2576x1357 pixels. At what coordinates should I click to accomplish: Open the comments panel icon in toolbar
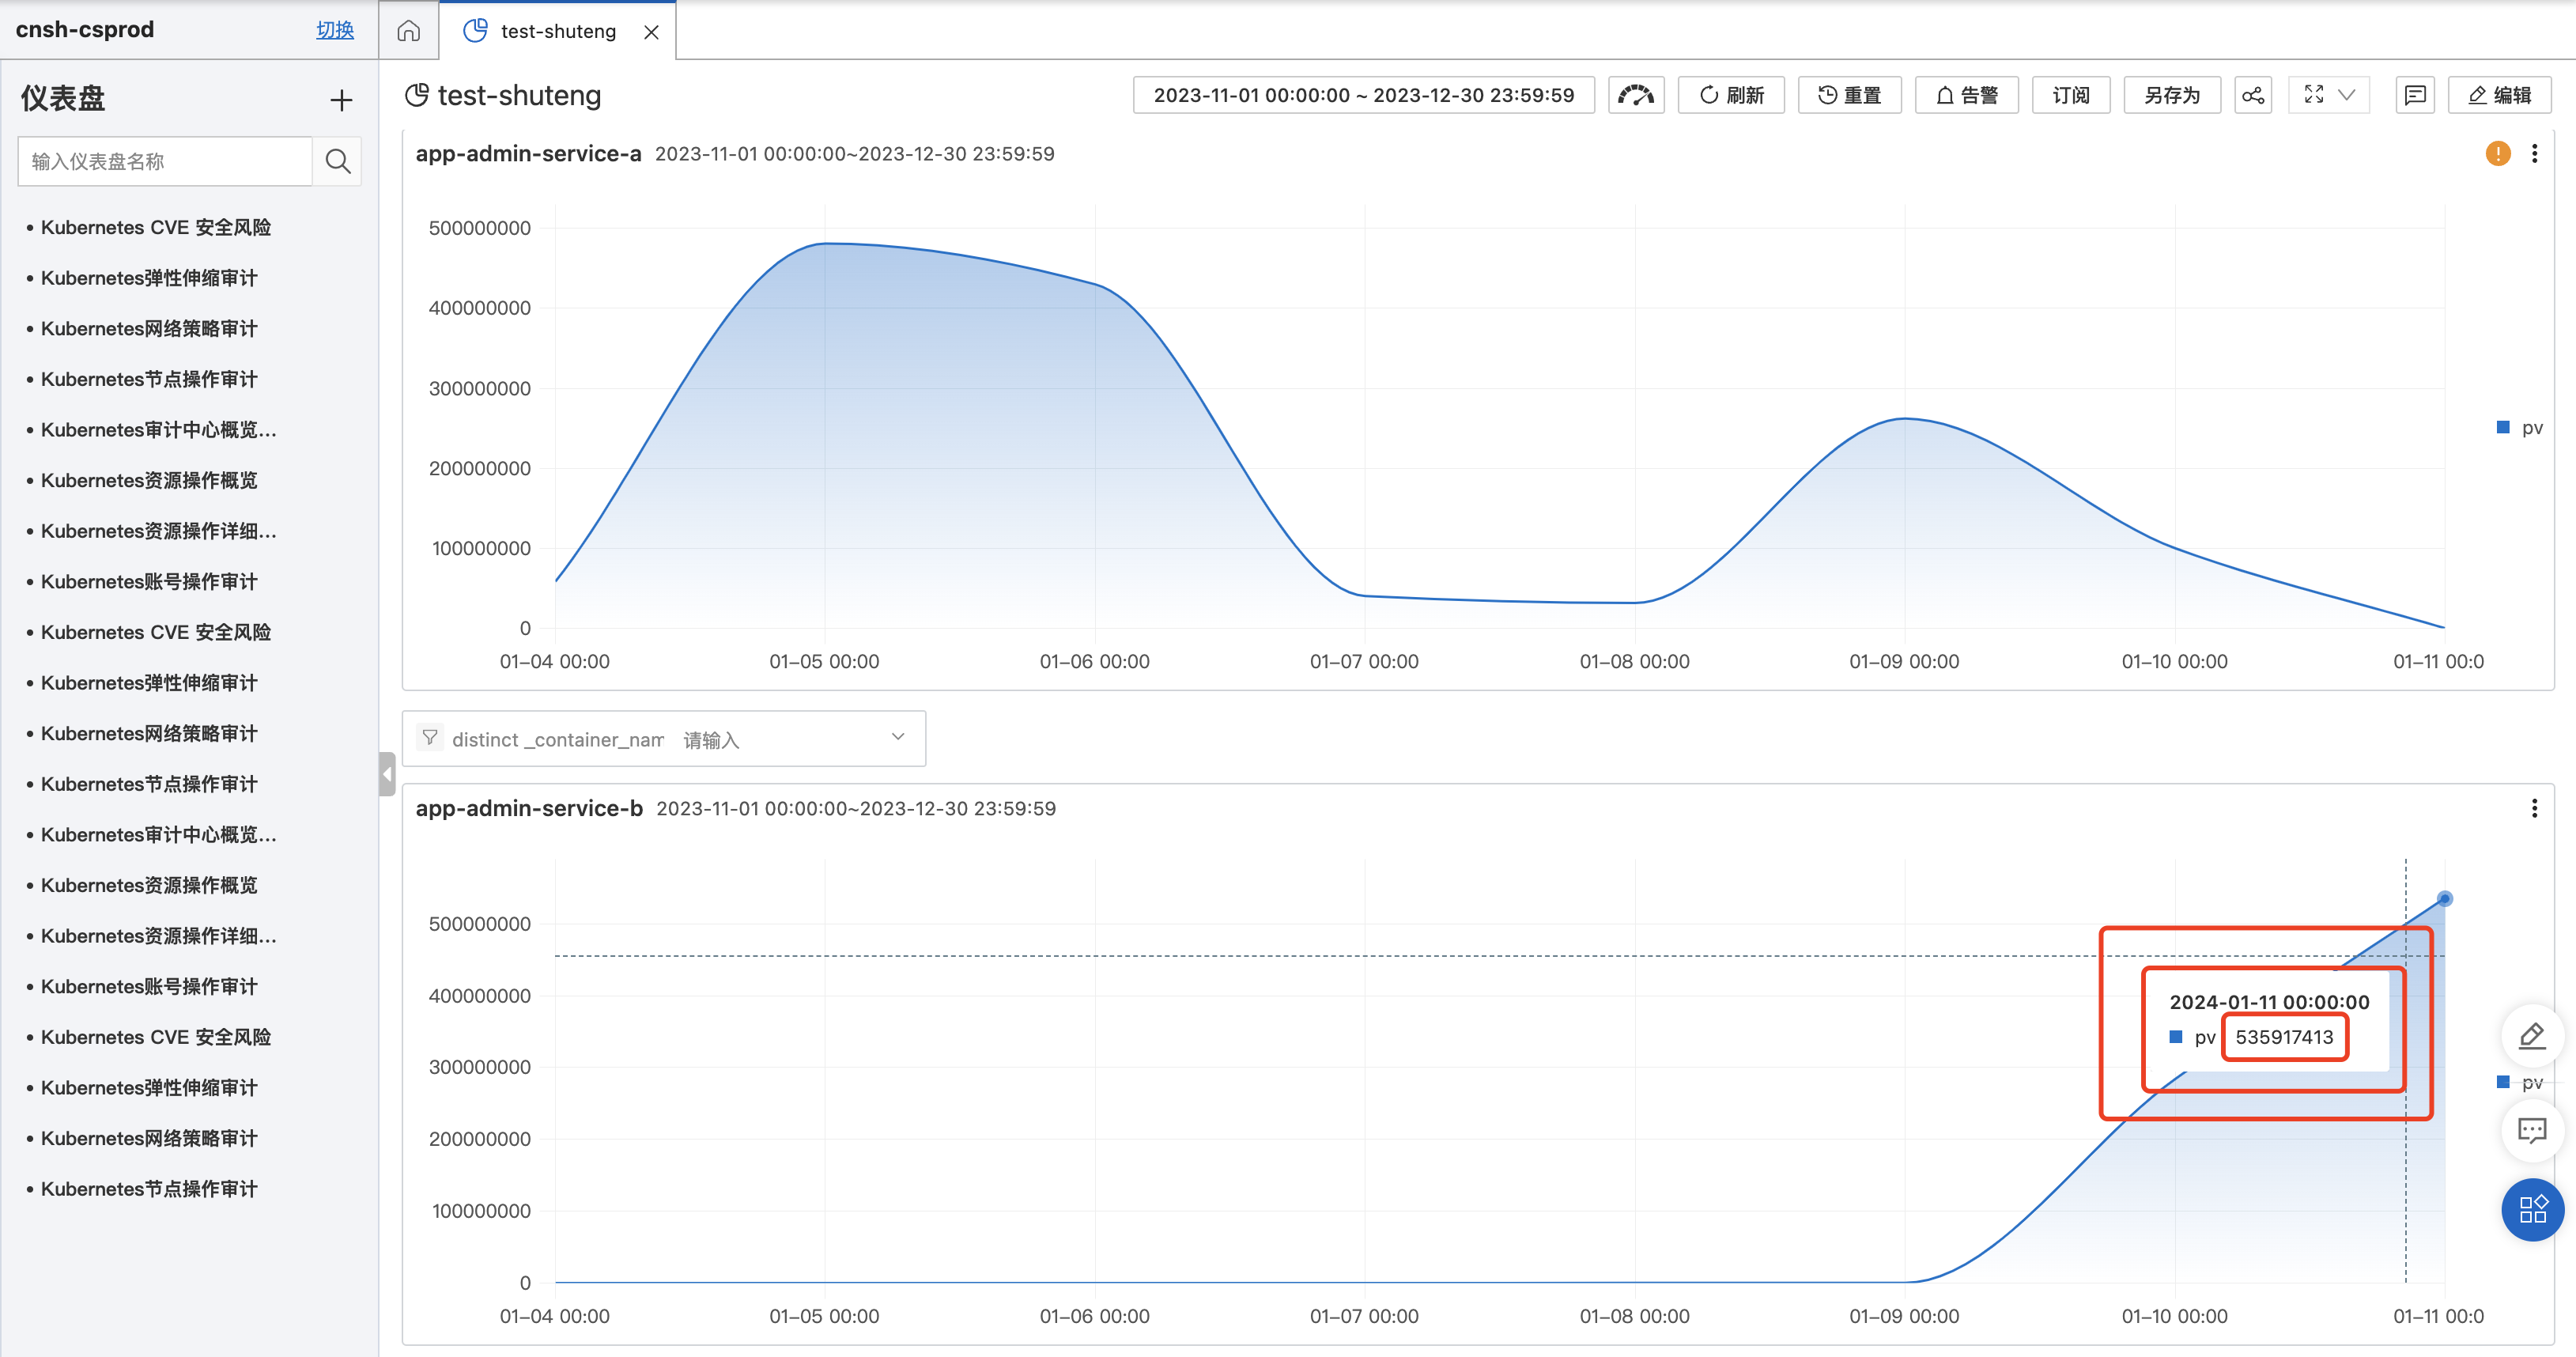coord(2414,95)
